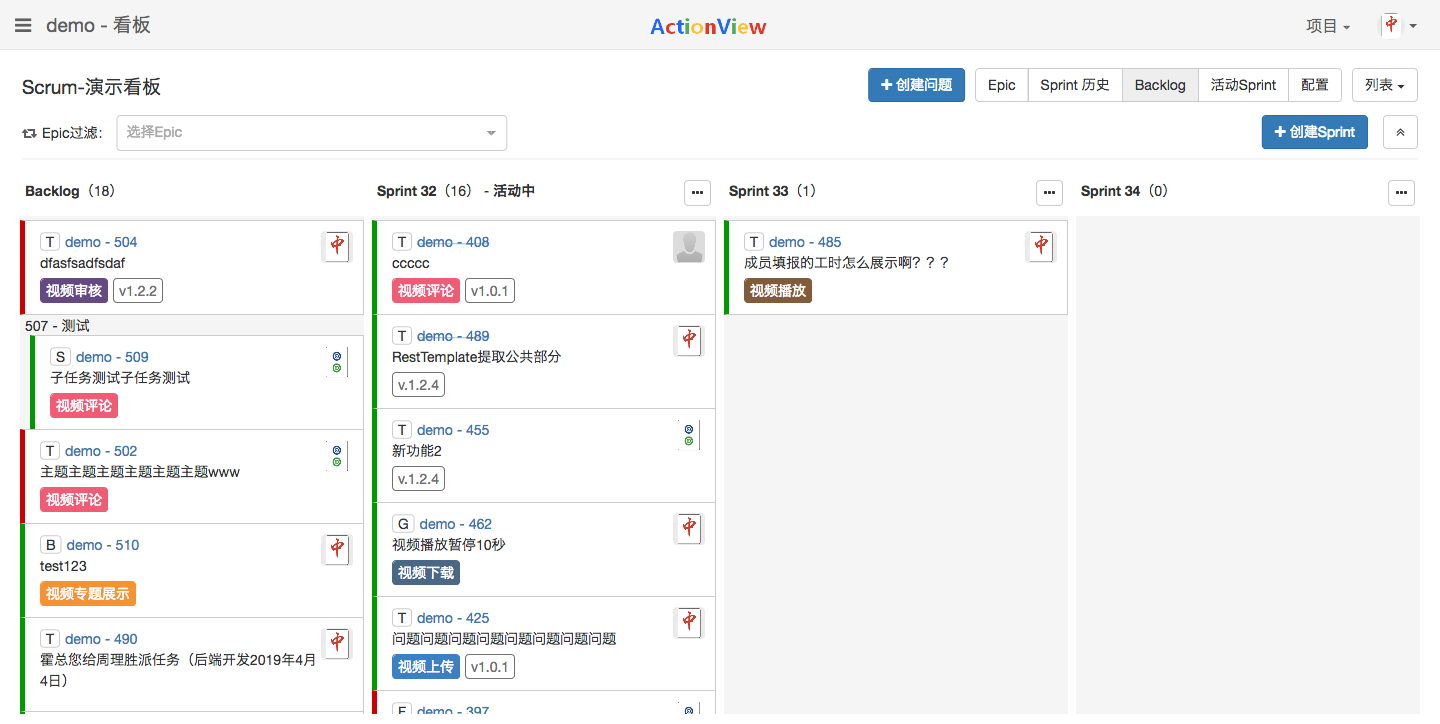Open issue link demo - 455

pos(453,430)
